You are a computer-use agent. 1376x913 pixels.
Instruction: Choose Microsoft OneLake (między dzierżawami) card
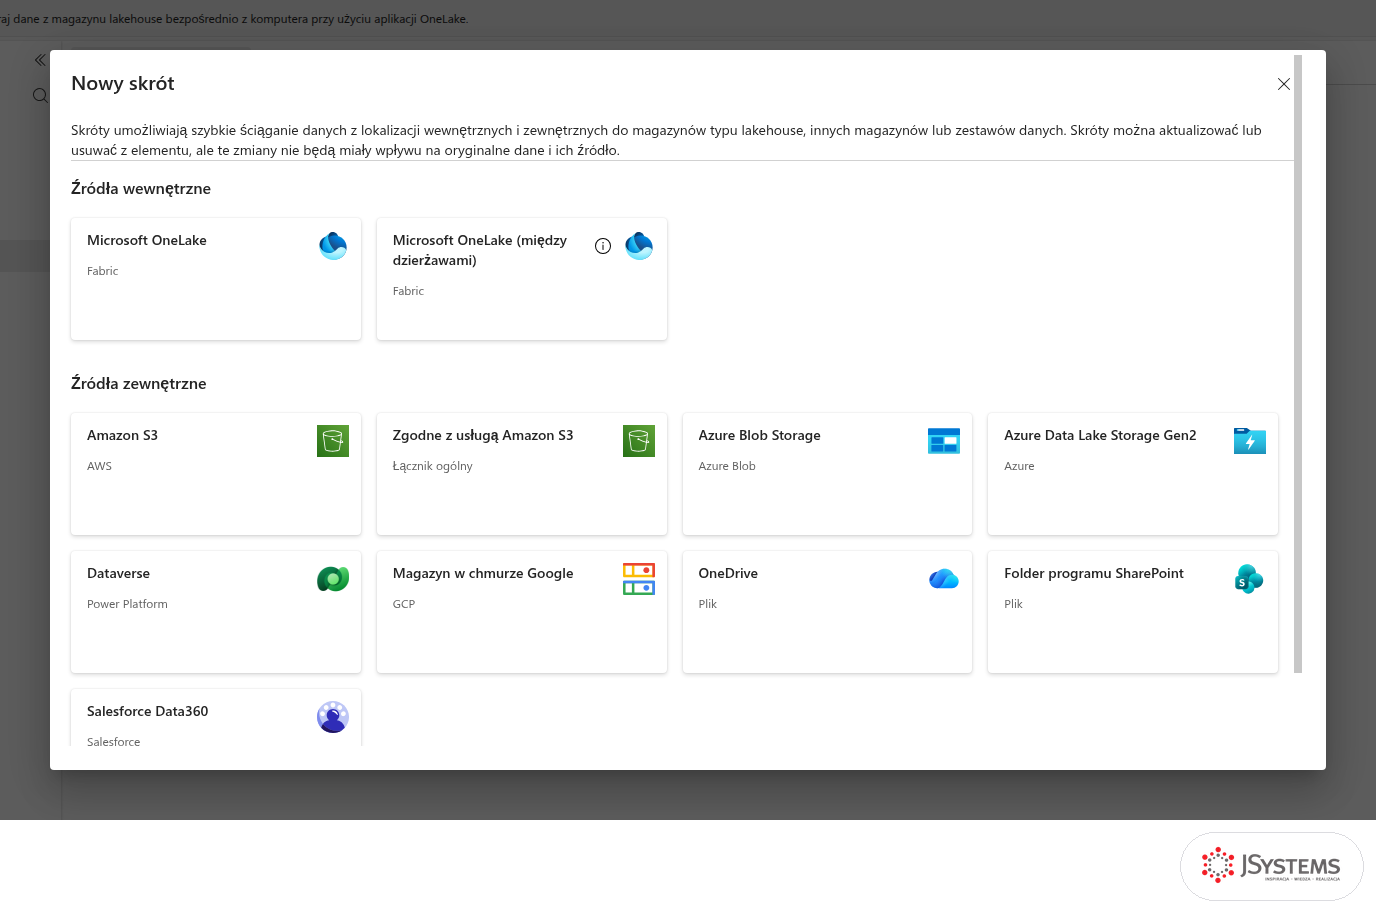pyautogui.click(x=522, y=279)
